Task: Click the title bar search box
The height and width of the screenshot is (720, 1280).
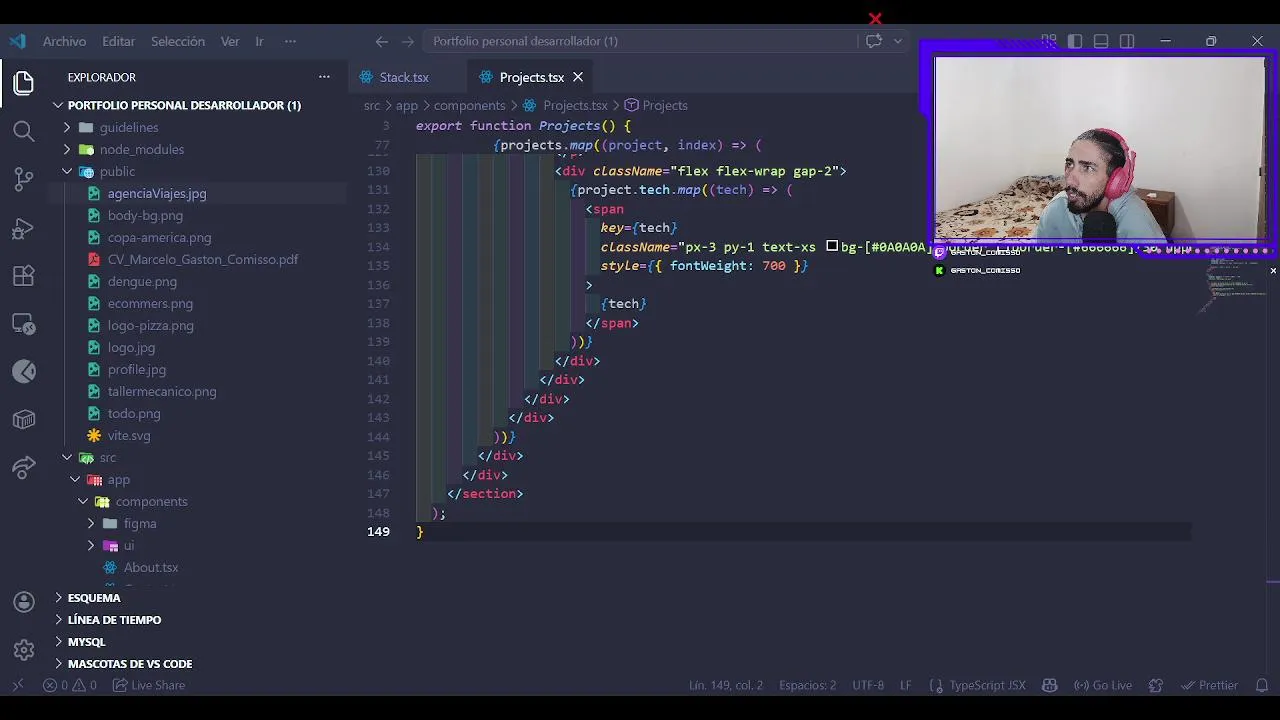Action: [640, 41]
